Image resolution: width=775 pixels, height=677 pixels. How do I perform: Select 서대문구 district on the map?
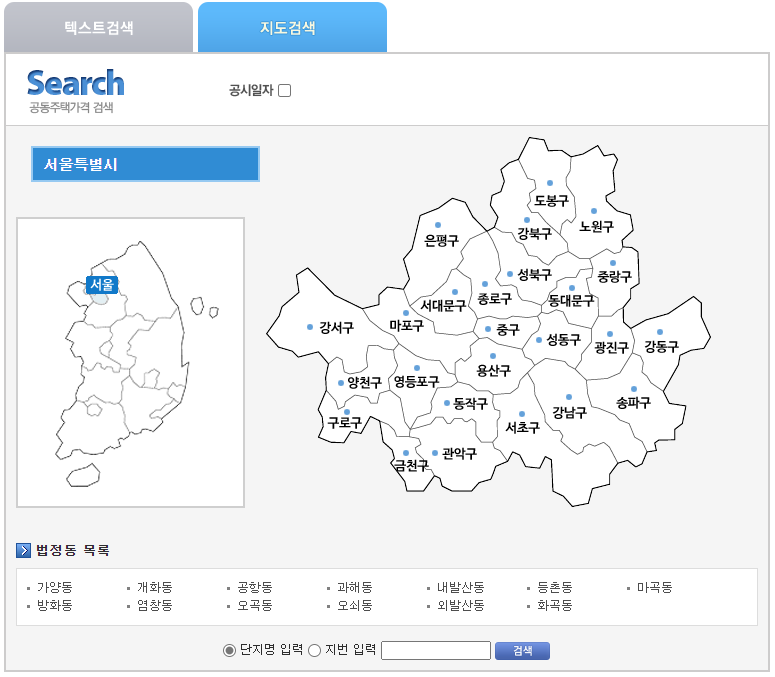tap(443, 305)
